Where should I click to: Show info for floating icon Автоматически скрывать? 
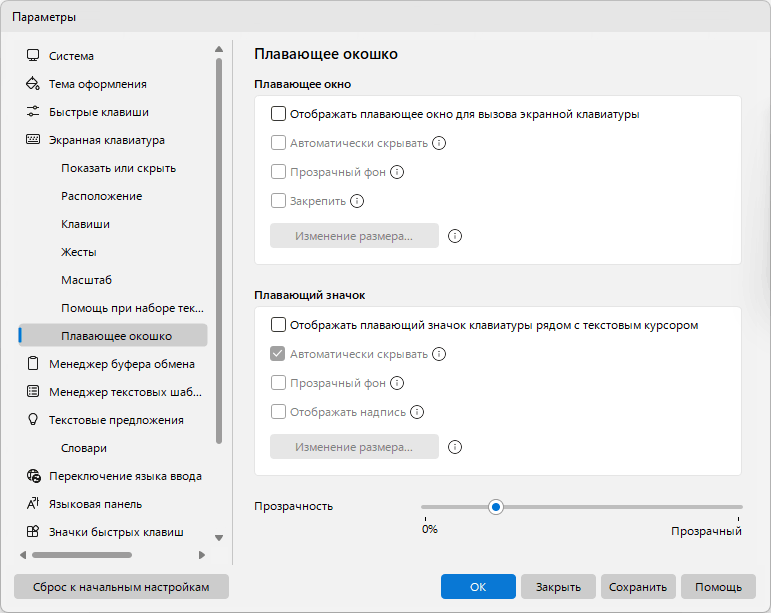click(x=439, y=354)
